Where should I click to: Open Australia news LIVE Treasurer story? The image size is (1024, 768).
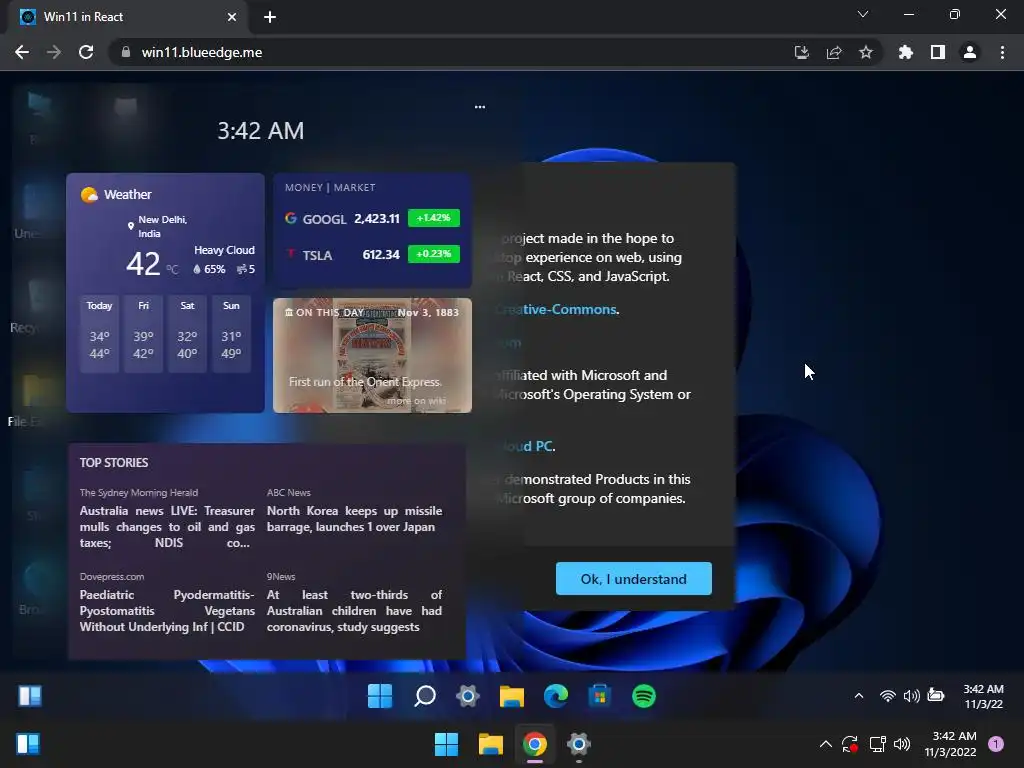coord(167,527)
